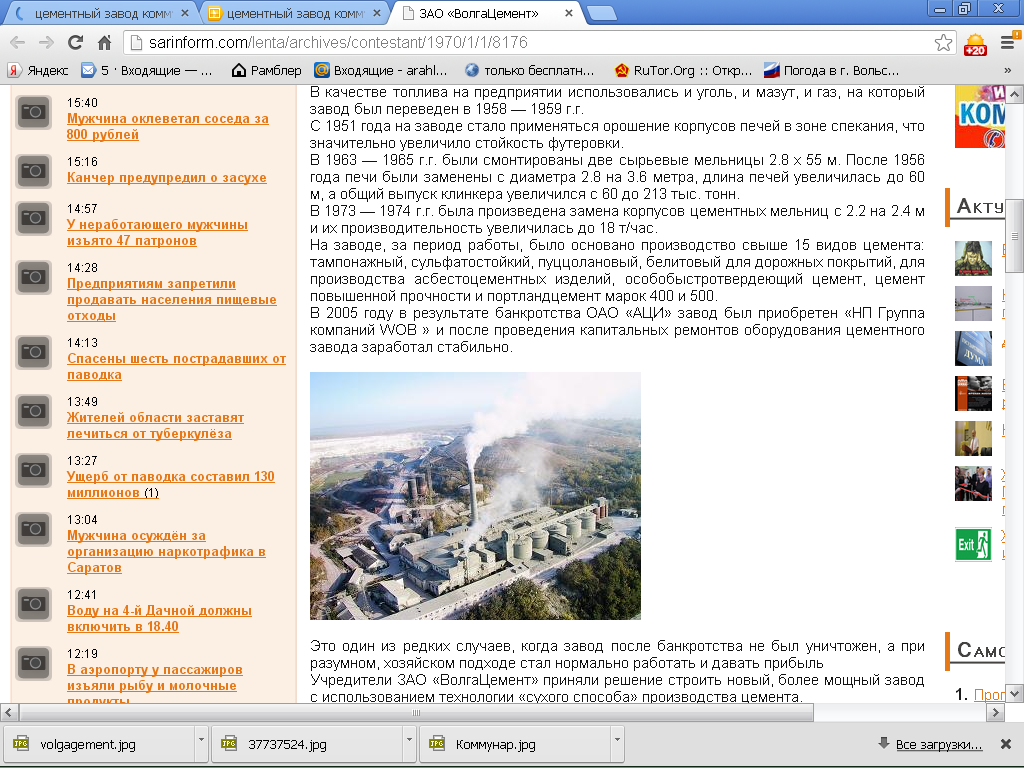Click the orange +20 extension icon
Image resolution: width=1024 pixels, height=768 pixels.
coord(975,44)
